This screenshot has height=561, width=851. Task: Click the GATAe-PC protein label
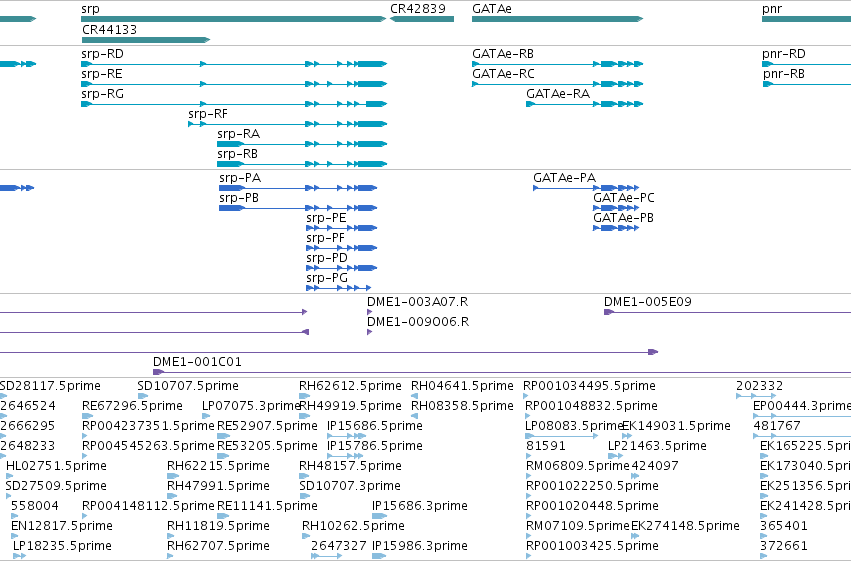pyautogui.click(x=624, y=197)
